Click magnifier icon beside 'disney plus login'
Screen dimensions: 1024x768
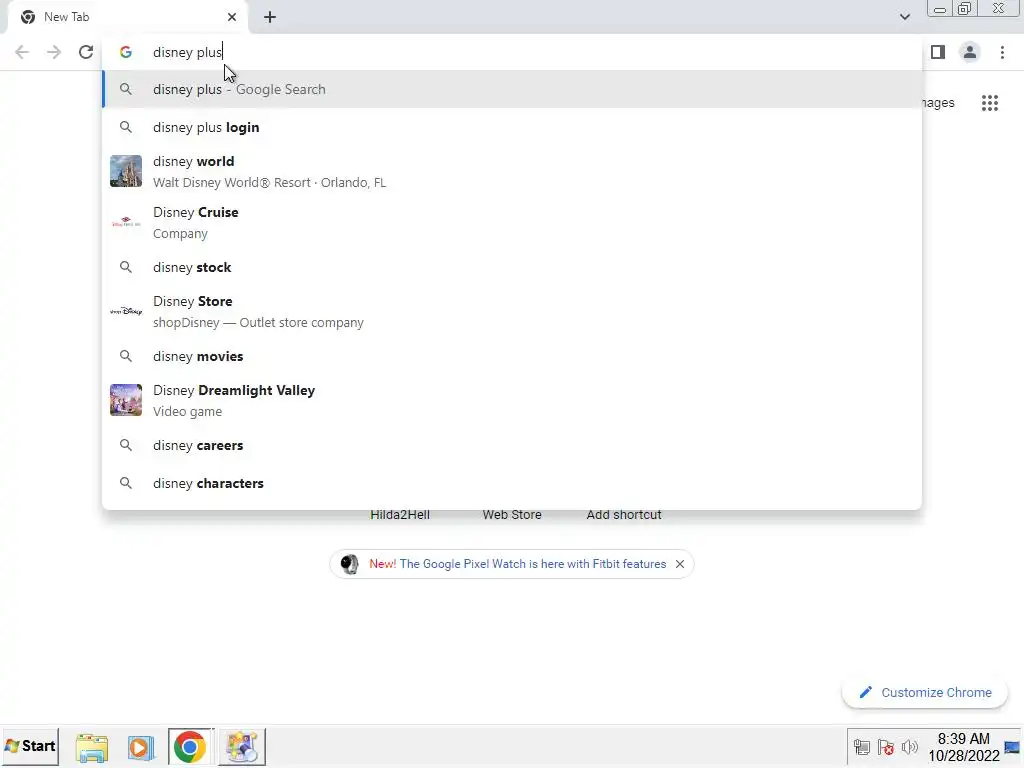tap(125, 127)
